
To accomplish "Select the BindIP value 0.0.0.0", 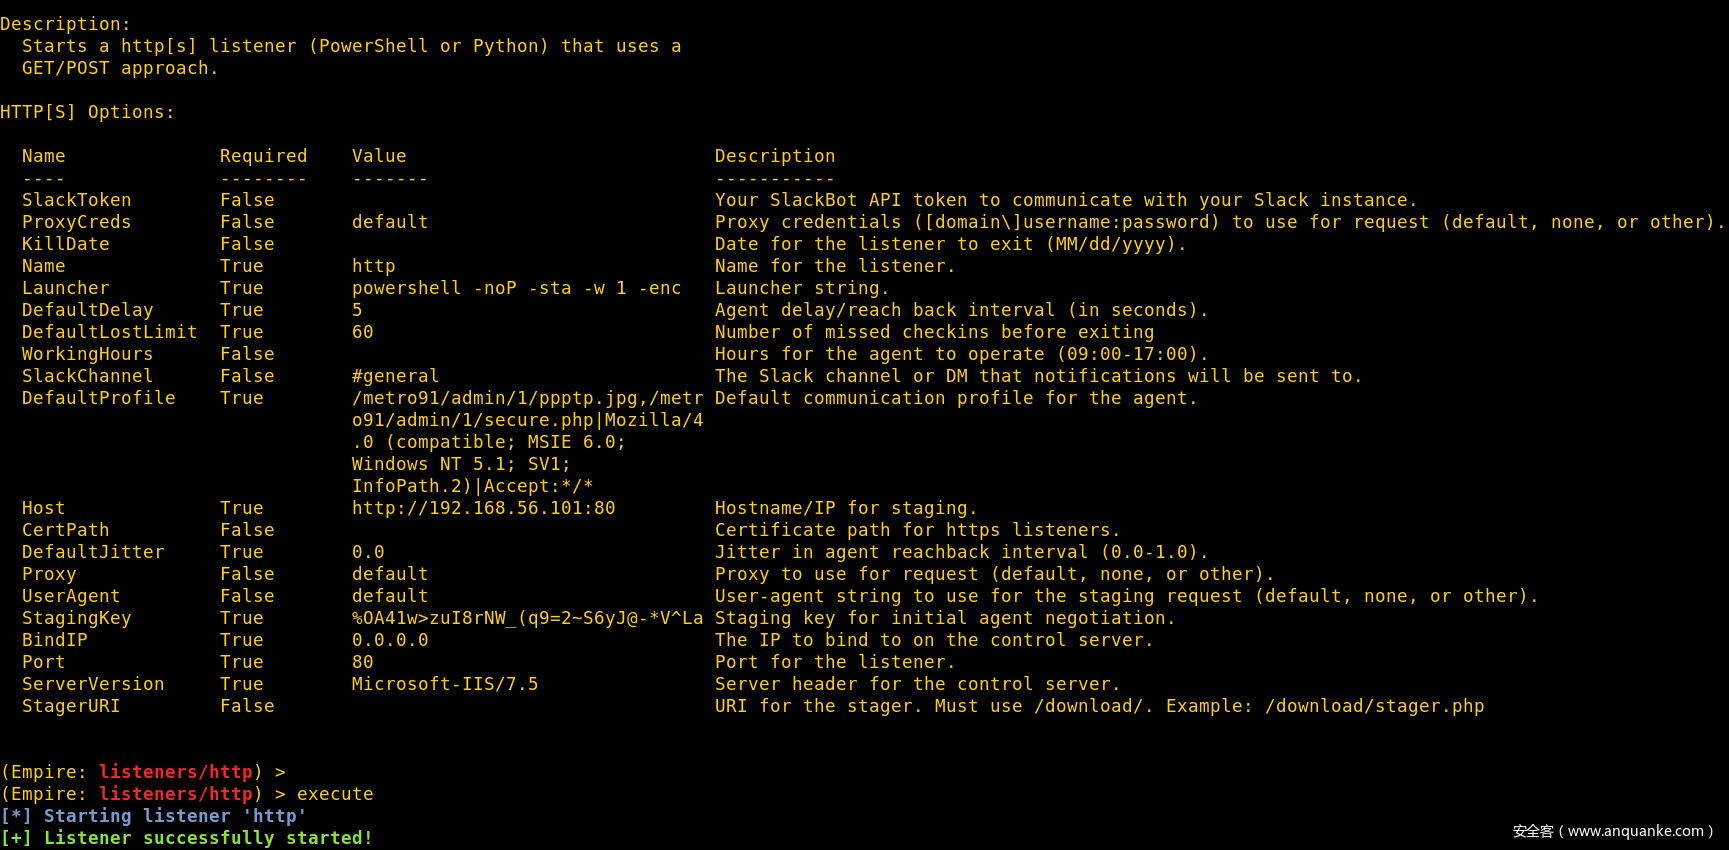I will (x=390, y=640).
